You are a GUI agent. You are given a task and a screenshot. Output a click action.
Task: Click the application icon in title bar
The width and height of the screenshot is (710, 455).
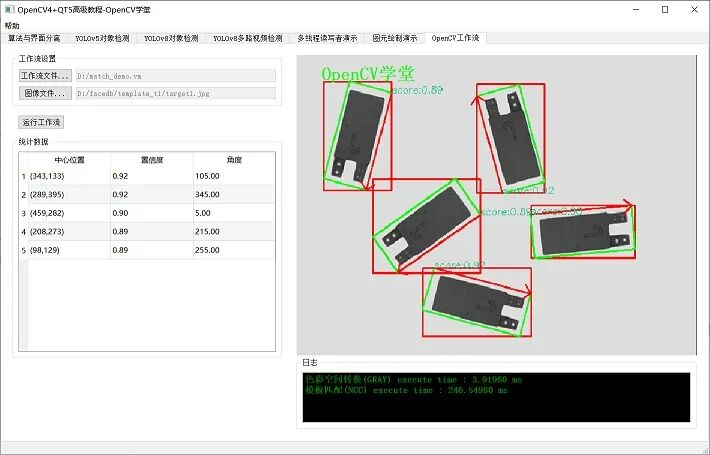pos(9,10)
